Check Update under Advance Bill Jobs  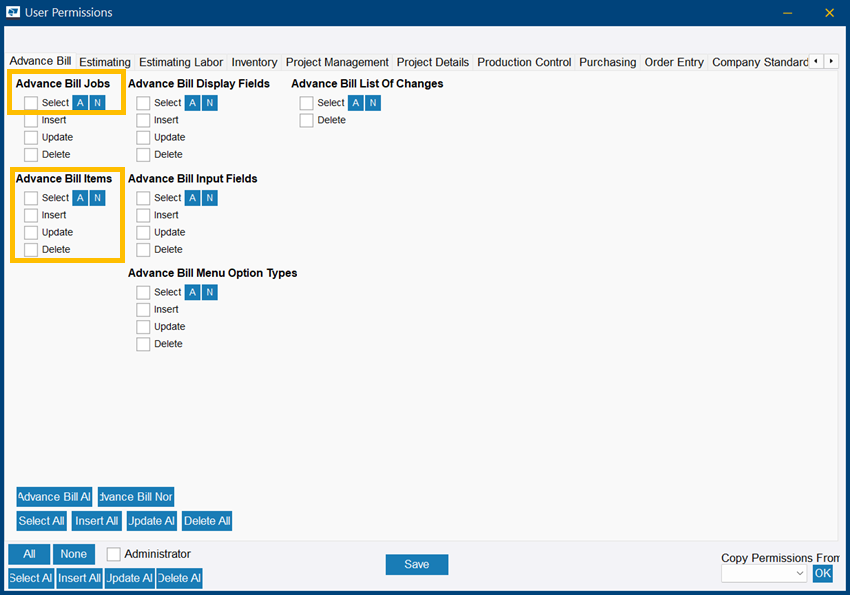(31, 138)
